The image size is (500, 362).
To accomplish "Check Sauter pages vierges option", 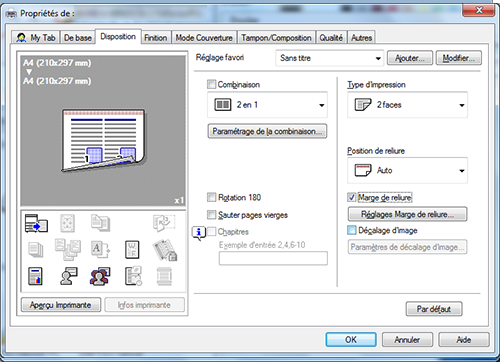I will point(211,214).
